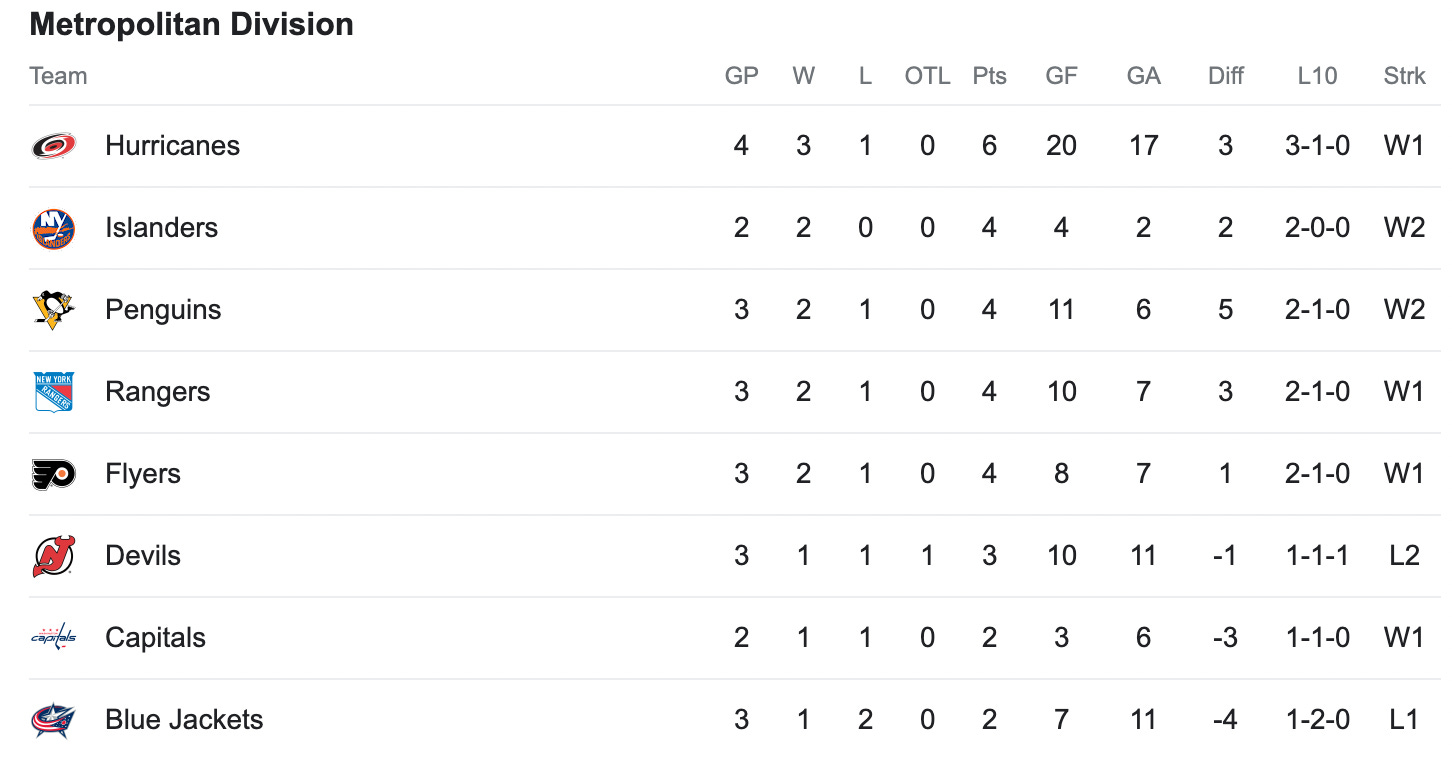This screenshot has width=1452, height=782.
Task: Click the Islanders team logo
Action: [x=53, y=228]
